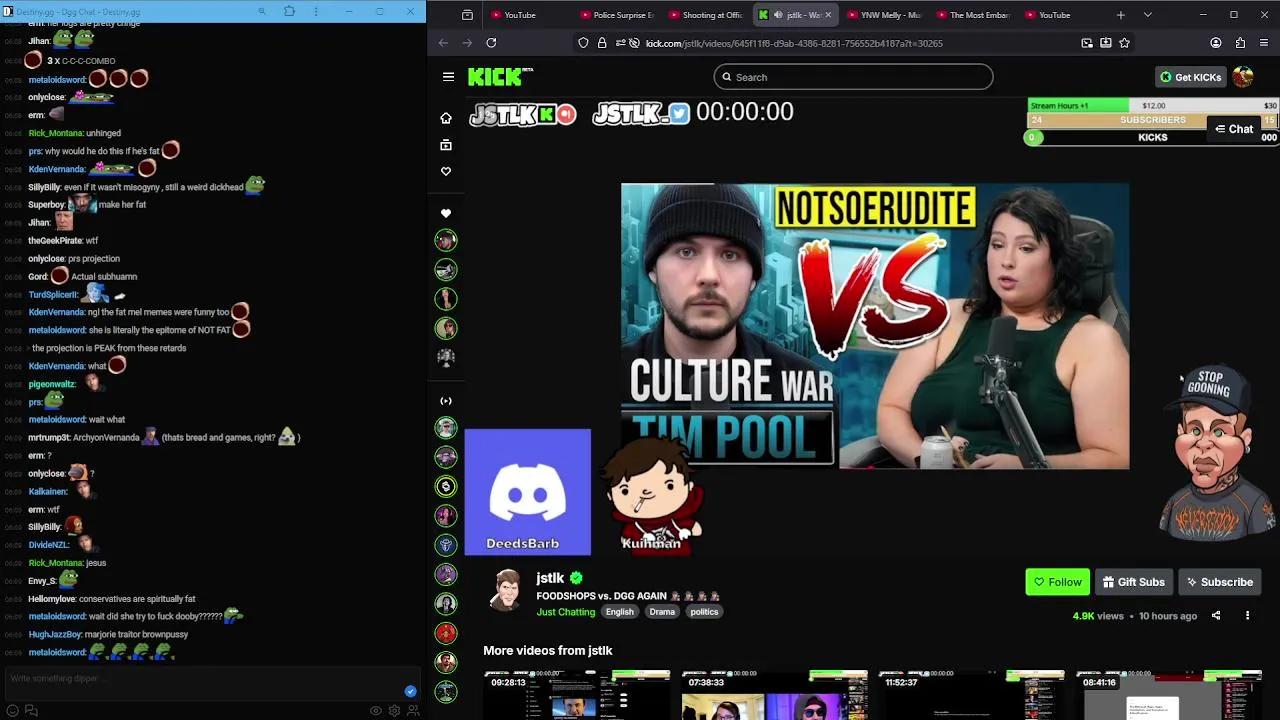
Task: Click the politics tag
Action: pos(704,612)
